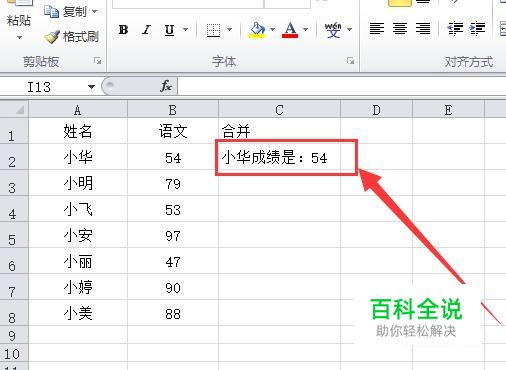Select score cell 97
Image resolution: width=506 pixels, height=370 pixels.
tap(173, 235)
